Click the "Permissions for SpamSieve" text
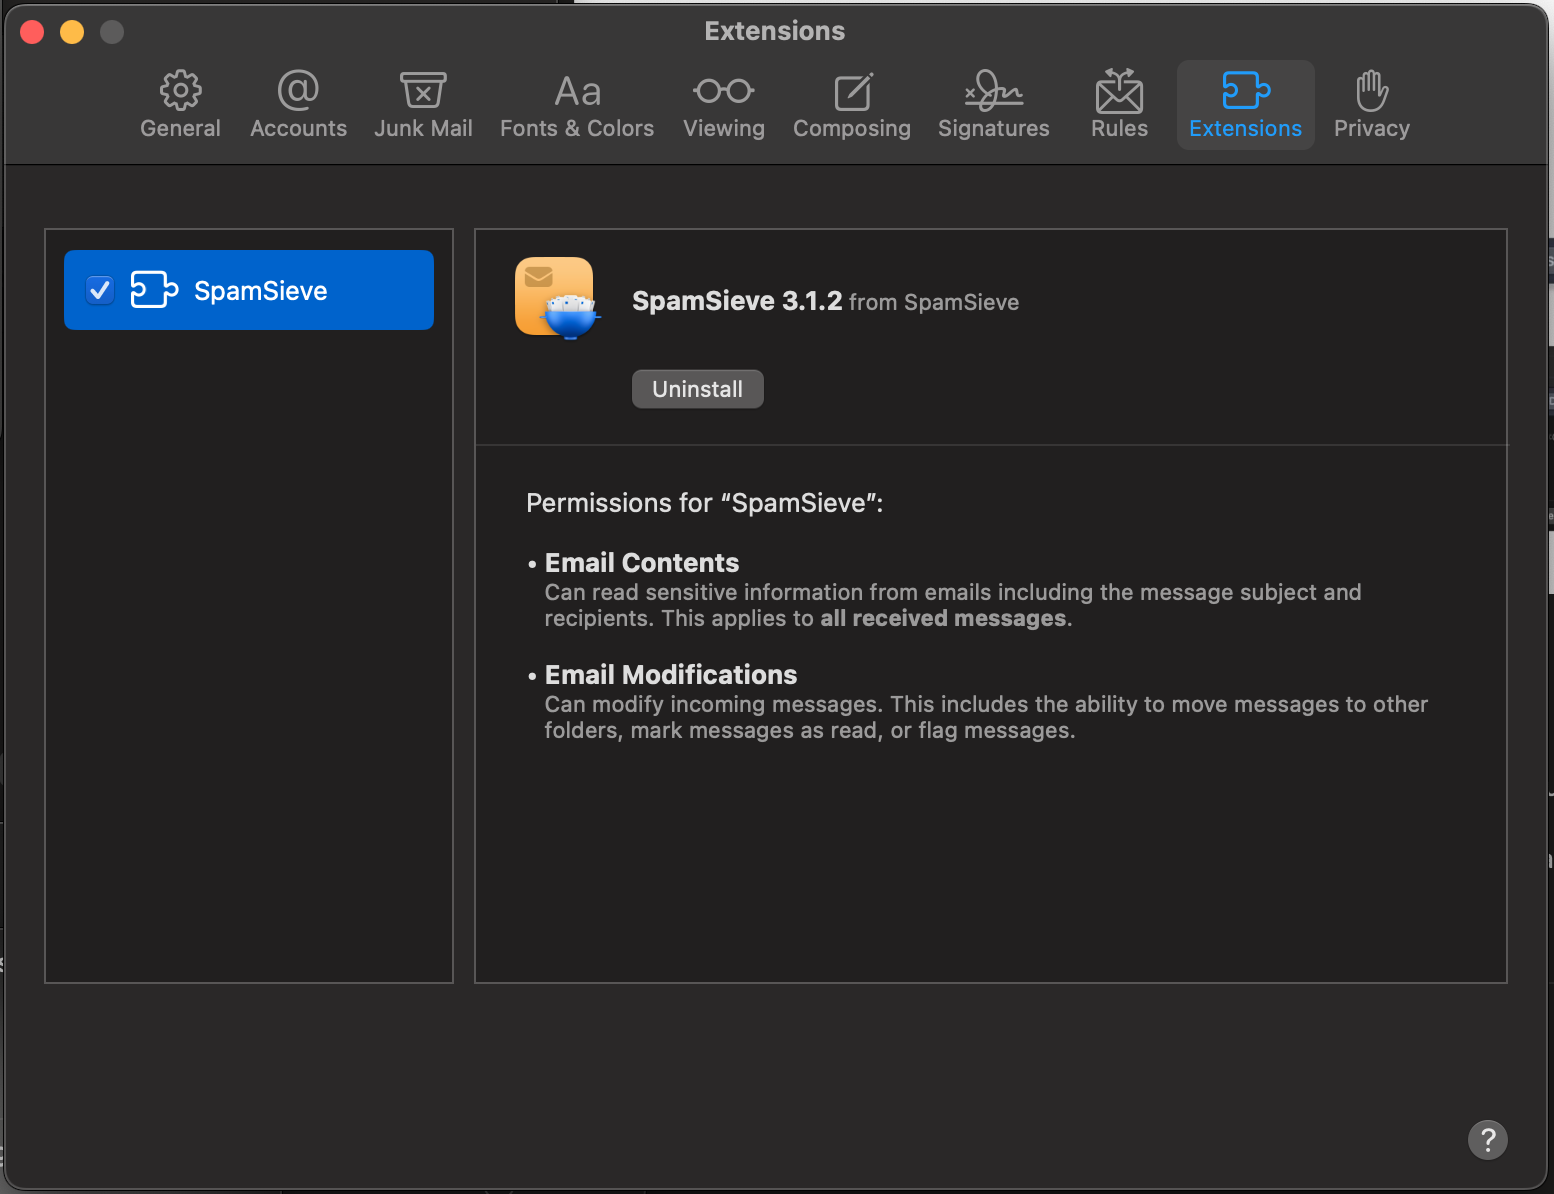This screenshot has width=1554, height=1194. pos(705,503)
